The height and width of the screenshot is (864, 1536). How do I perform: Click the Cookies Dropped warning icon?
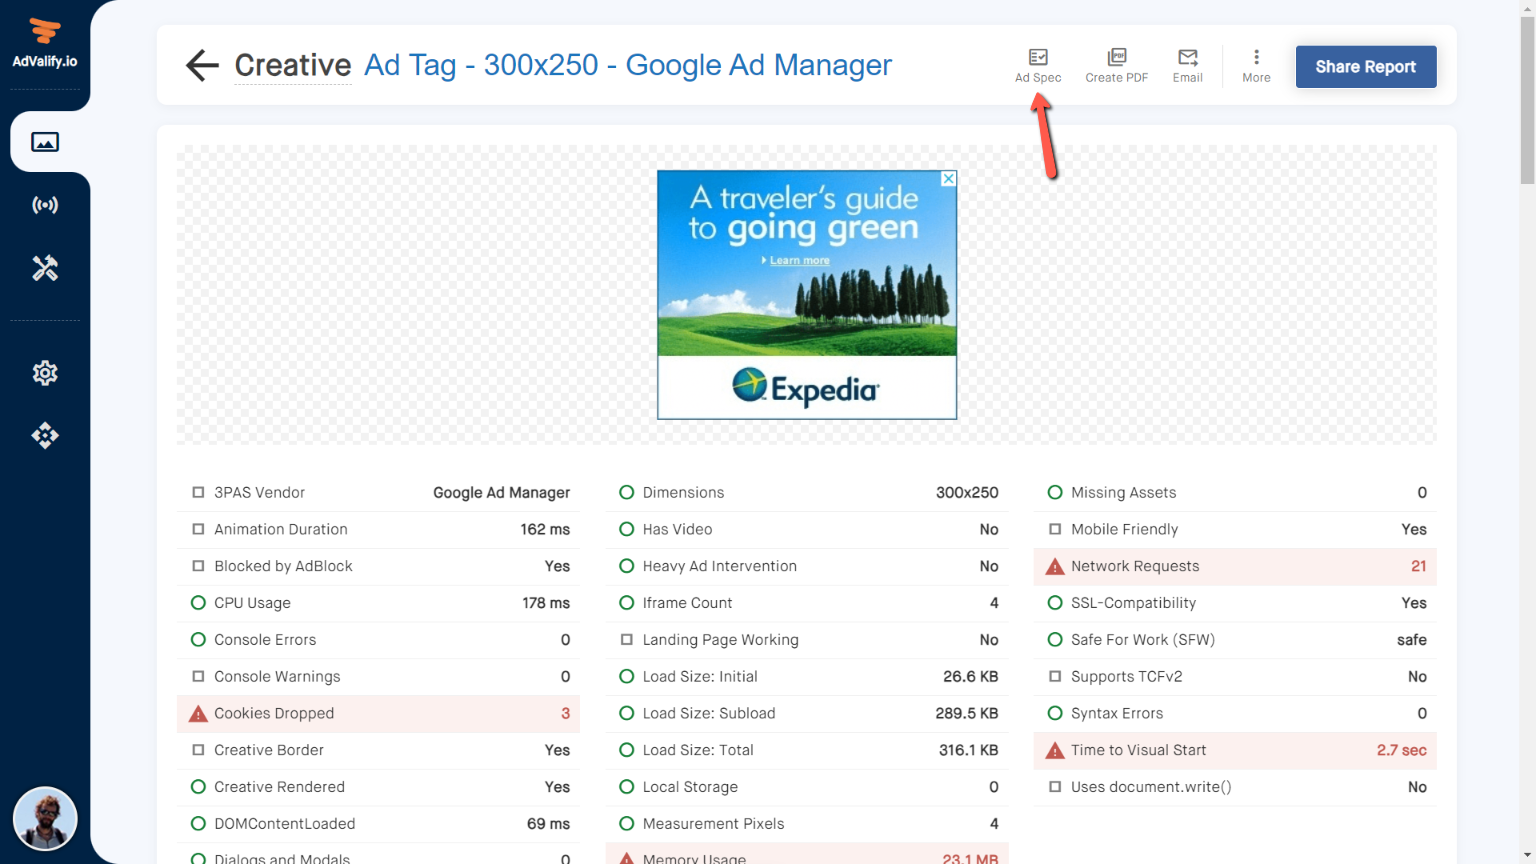(x=198, y=714)
